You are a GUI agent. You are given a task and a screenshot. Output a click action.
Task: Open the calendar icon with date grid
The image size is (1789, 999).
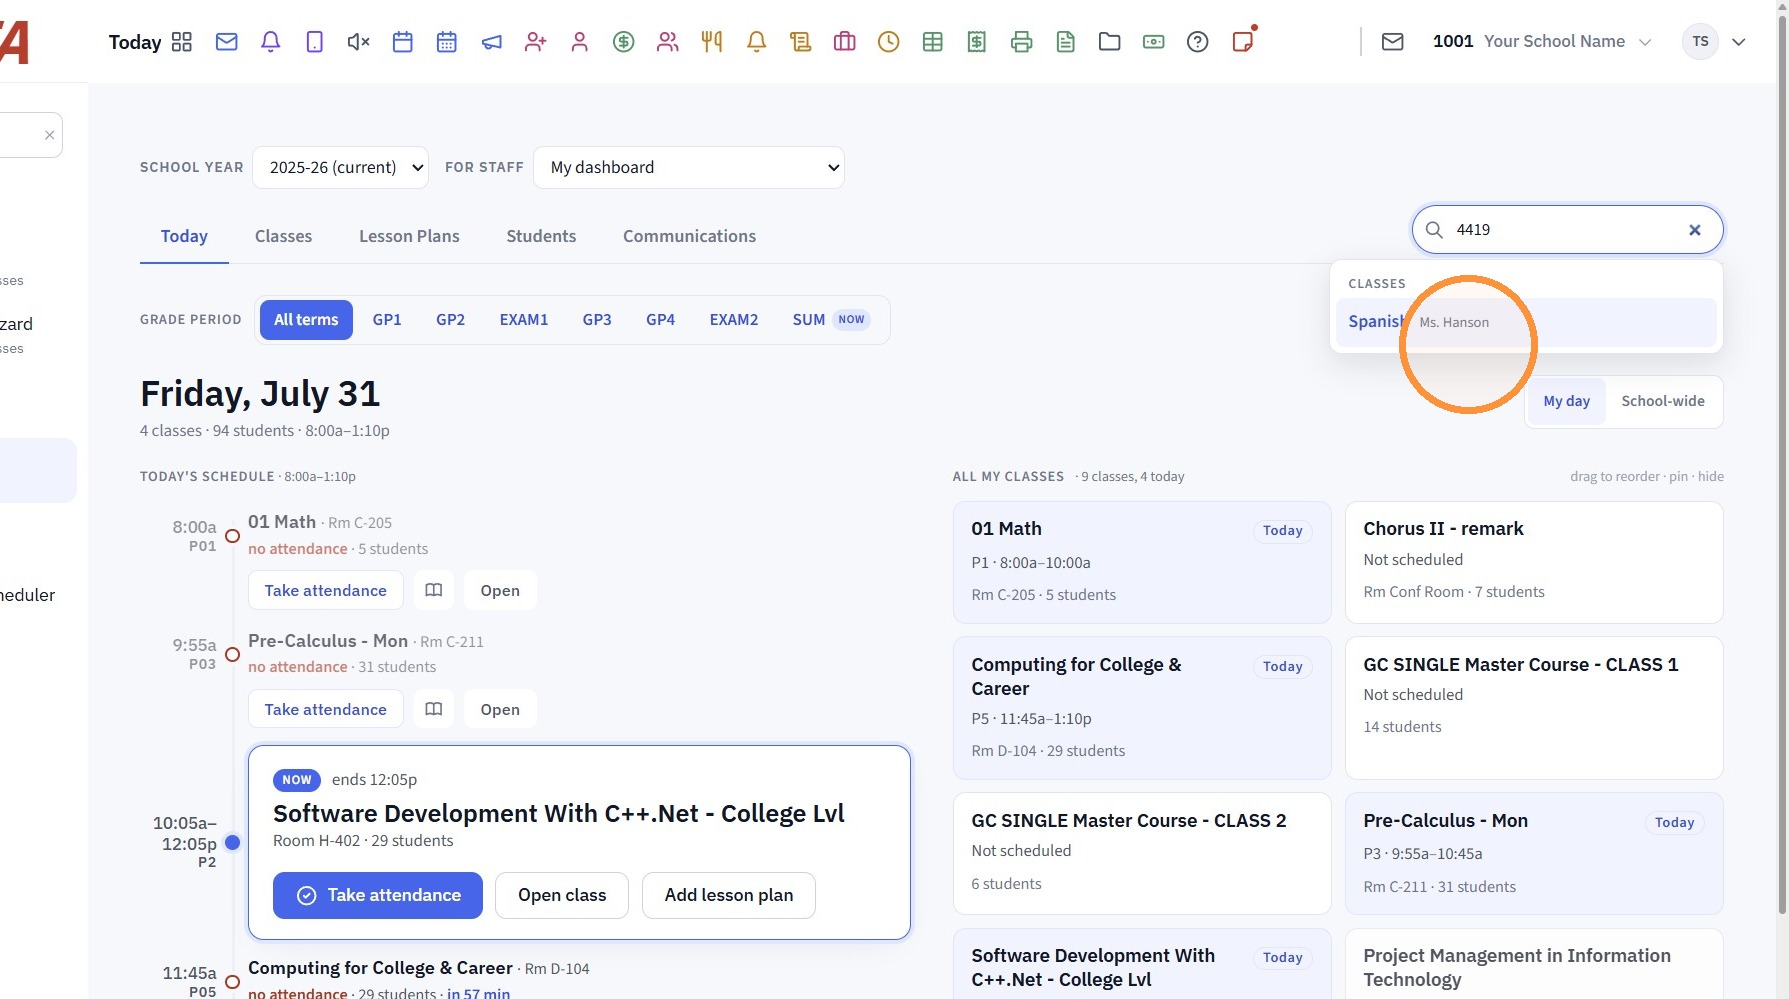point(447,42)
